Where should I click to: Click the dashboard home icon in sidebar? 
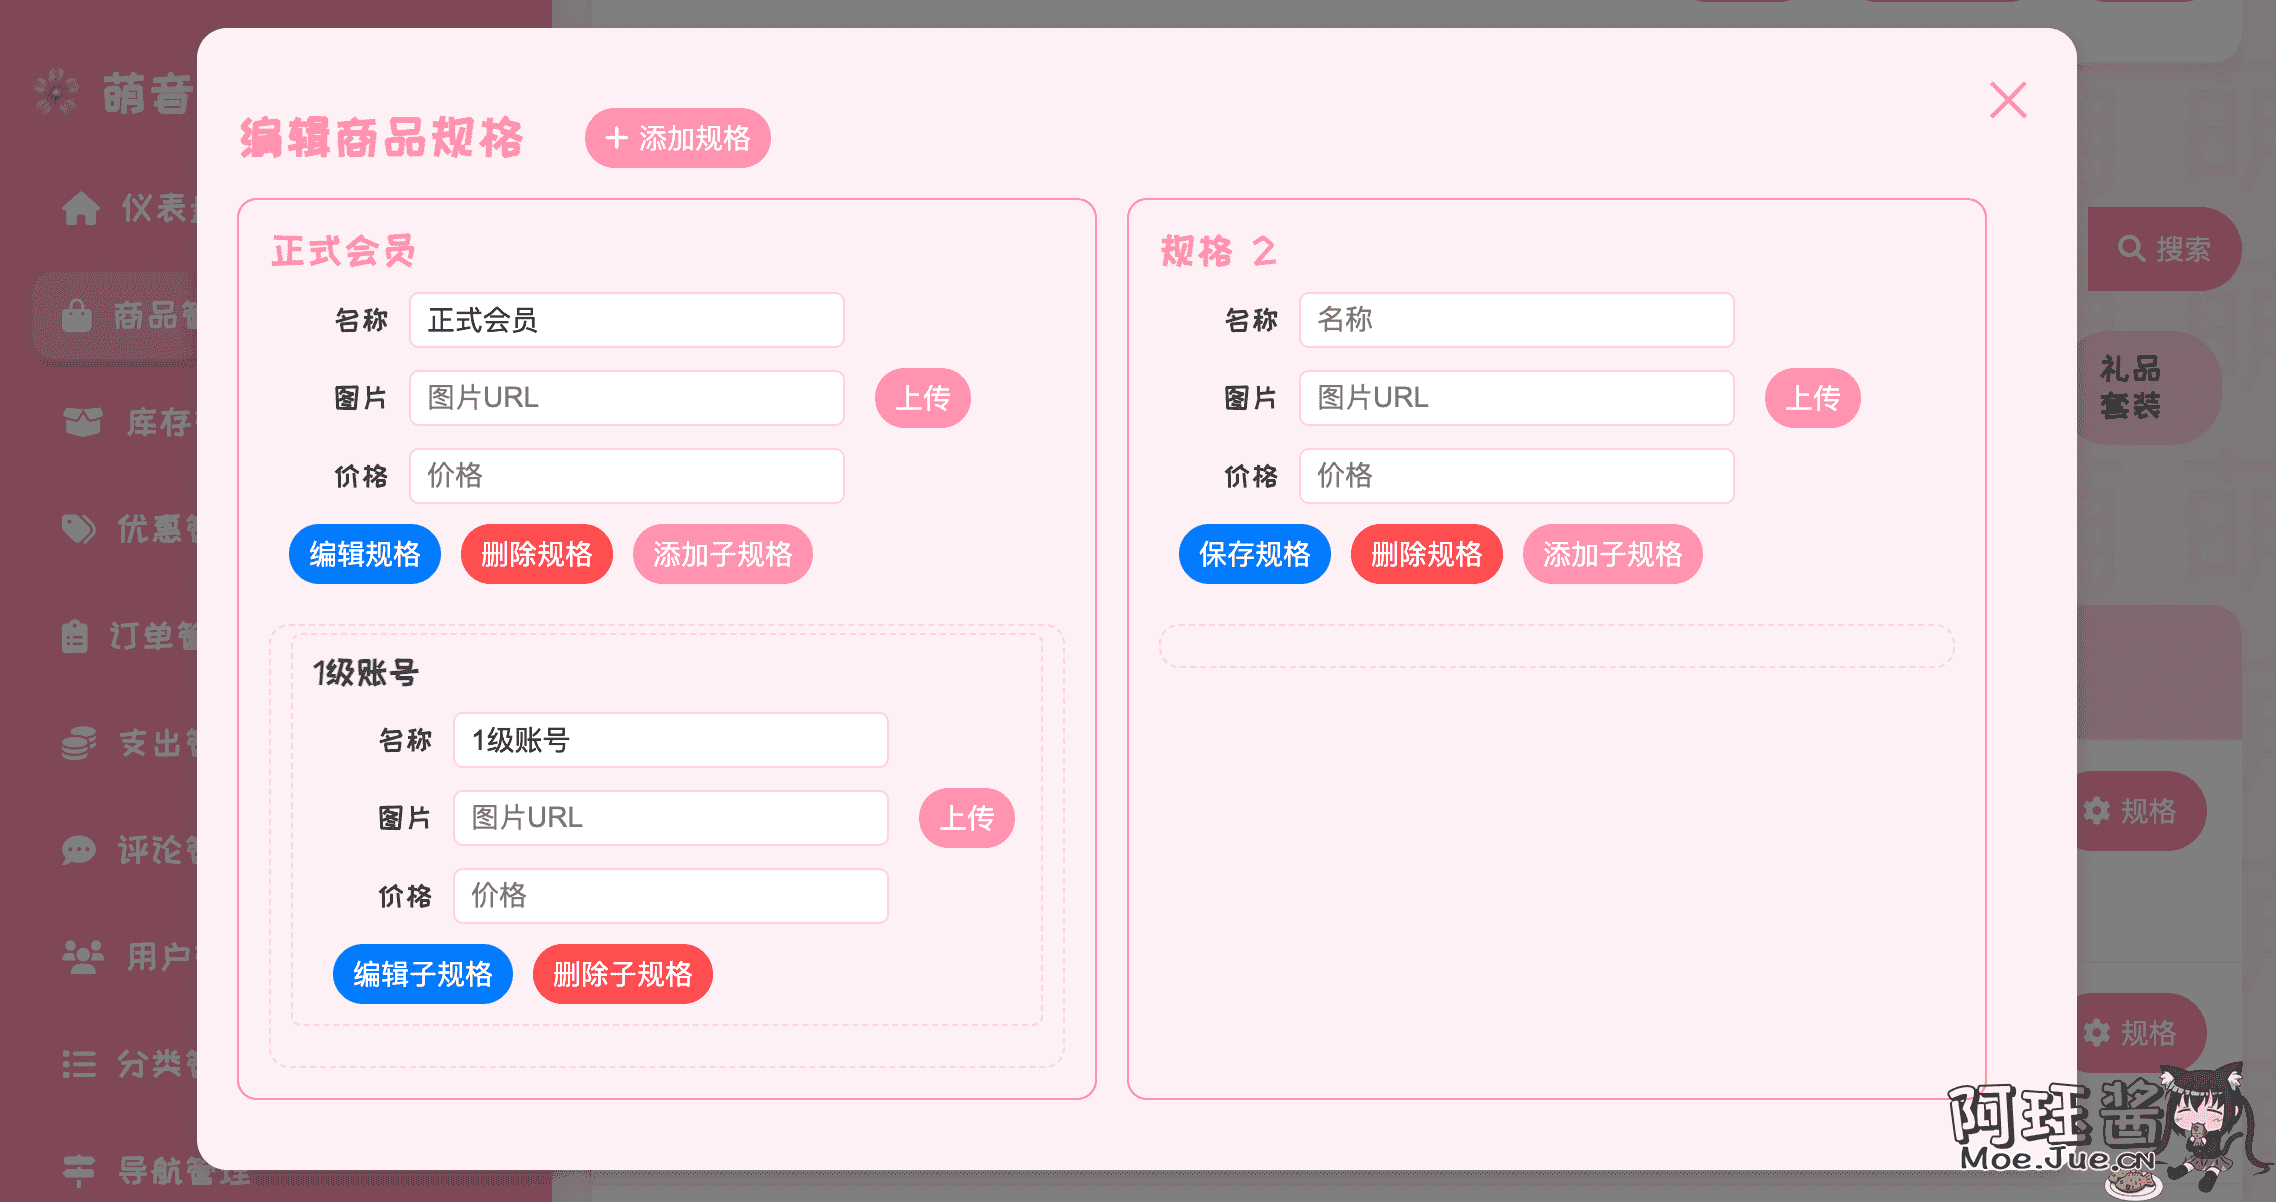pyautogui.click(x=81, y=208)
